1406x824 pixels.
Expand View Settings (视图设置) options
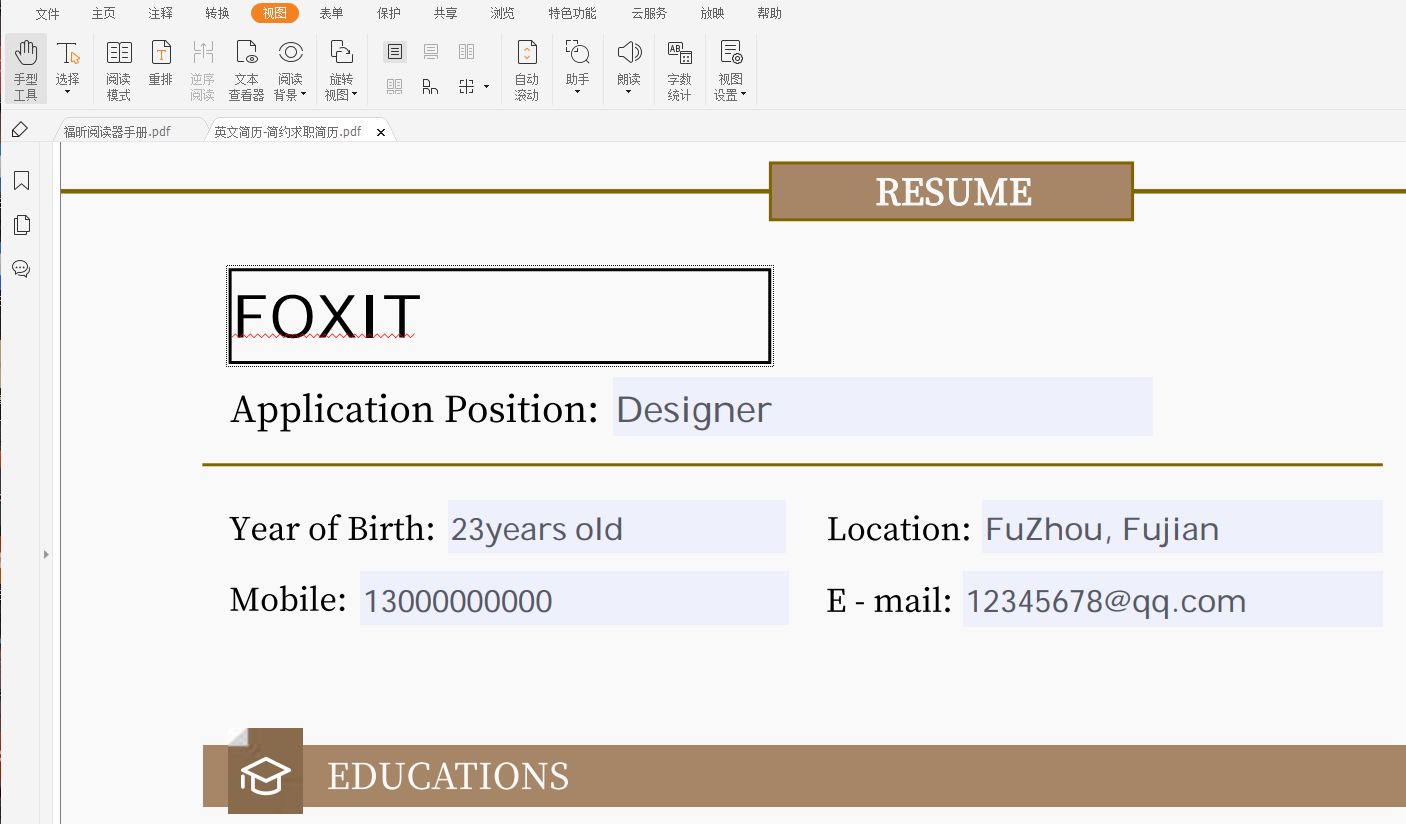point(731,66)
